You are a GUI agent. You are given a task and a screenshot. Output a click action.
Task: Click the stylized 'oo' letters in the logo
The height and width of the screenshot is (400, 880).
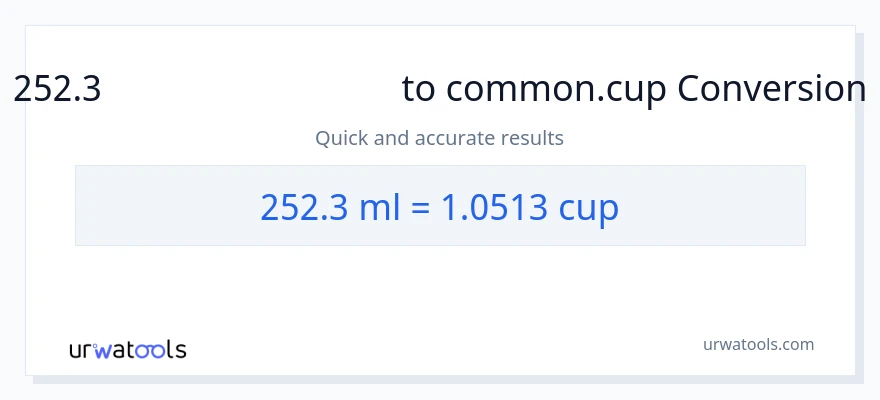tap(148, 350)
